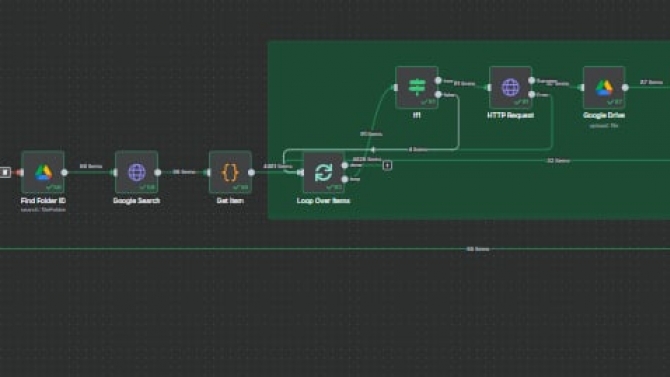Screen dimensions: 670x377
Task: Click the Loop Over Items loop output
Action: point(345,179)
